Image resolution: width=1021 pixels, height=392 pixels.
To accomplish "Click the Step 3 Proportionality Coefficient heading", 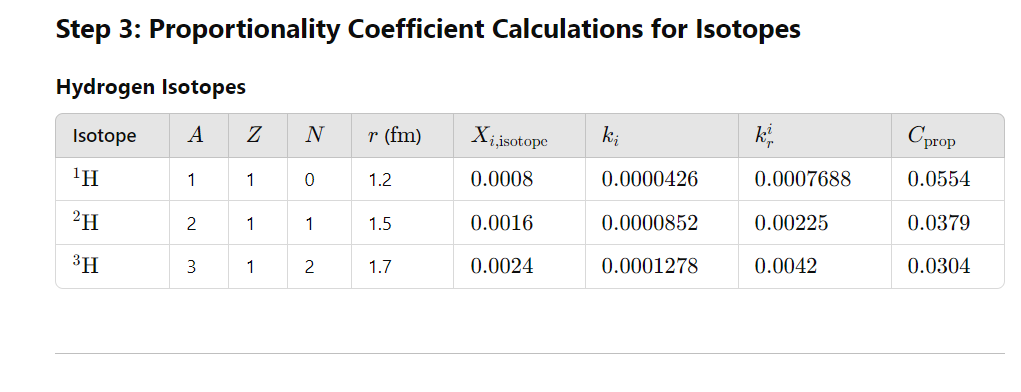I will (x=428, y=29).
